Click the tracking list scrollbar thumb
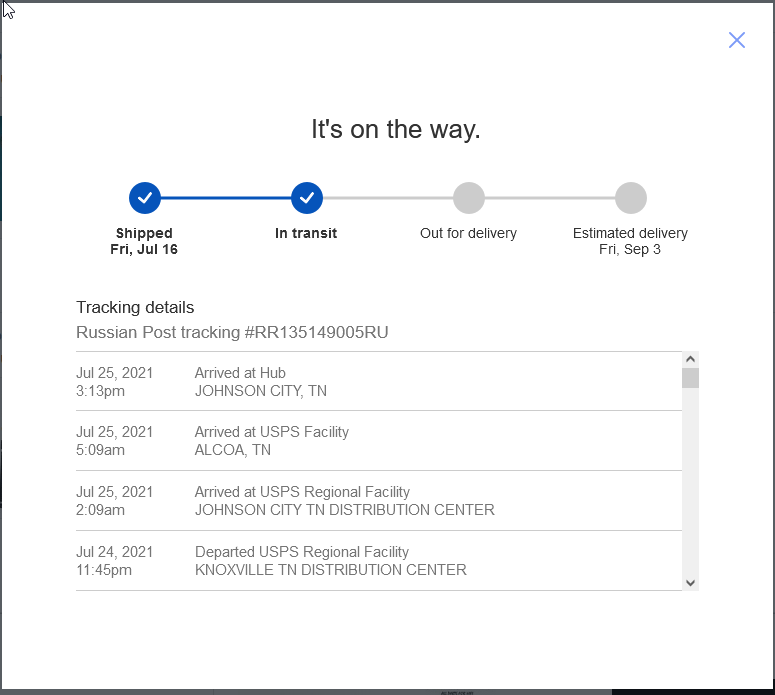775x695 pixels. (690, 378)
